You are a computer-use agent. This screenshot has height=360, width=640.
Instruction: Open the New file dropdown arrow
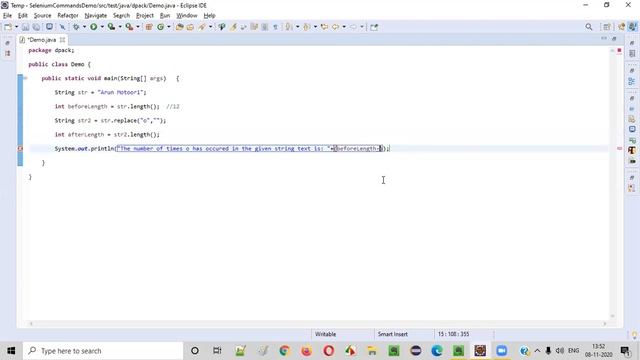(16, 27)
